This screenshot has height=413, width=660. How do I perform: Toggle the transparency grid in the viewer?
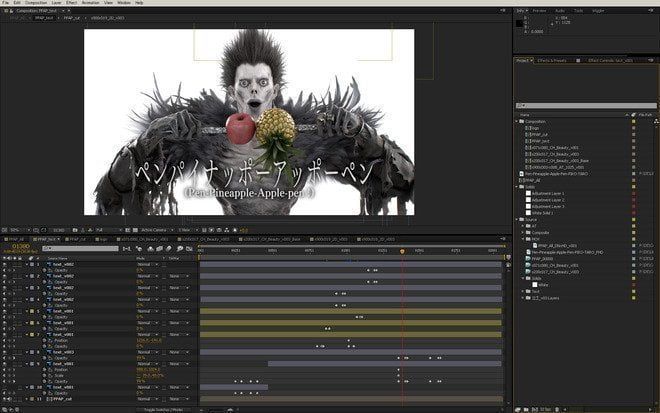pos(135,230)
